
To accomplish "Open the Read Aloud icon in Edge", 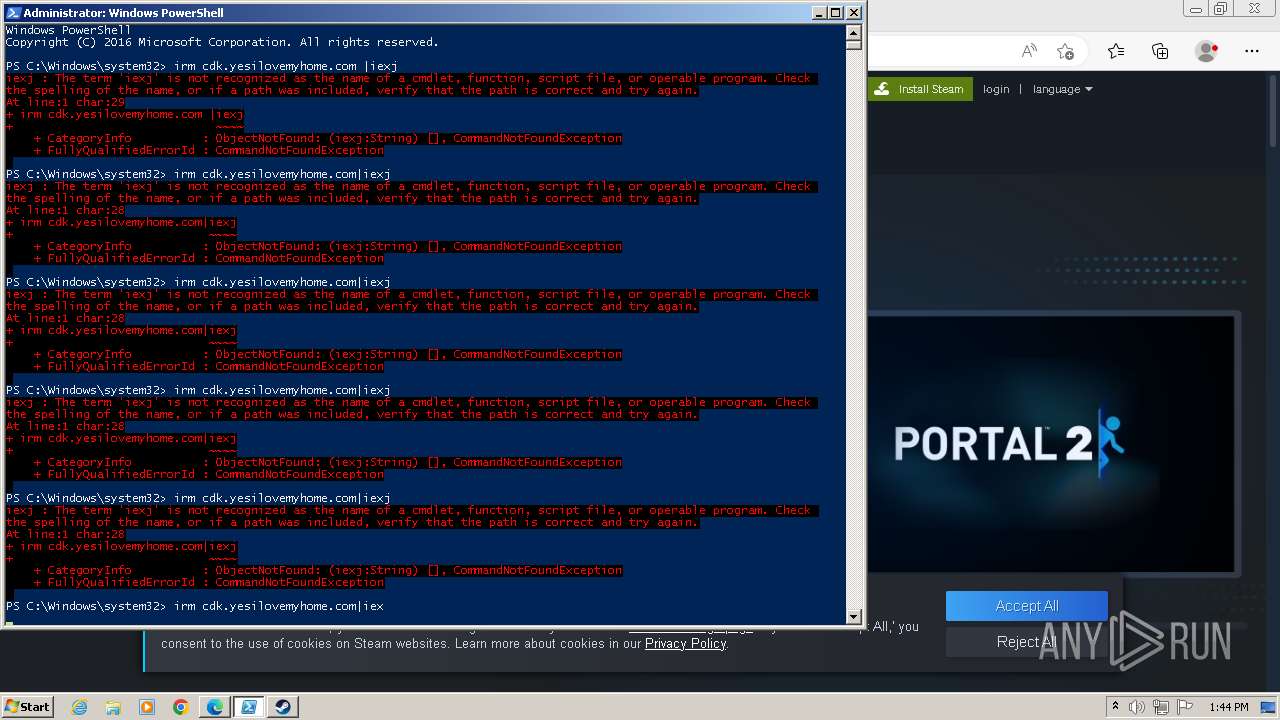I will tap(1029, 51).
